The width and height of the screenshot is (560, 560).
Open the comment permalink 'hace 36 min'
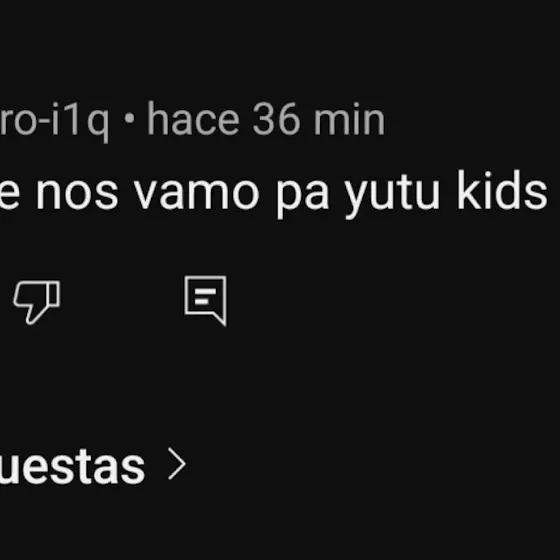266,119
